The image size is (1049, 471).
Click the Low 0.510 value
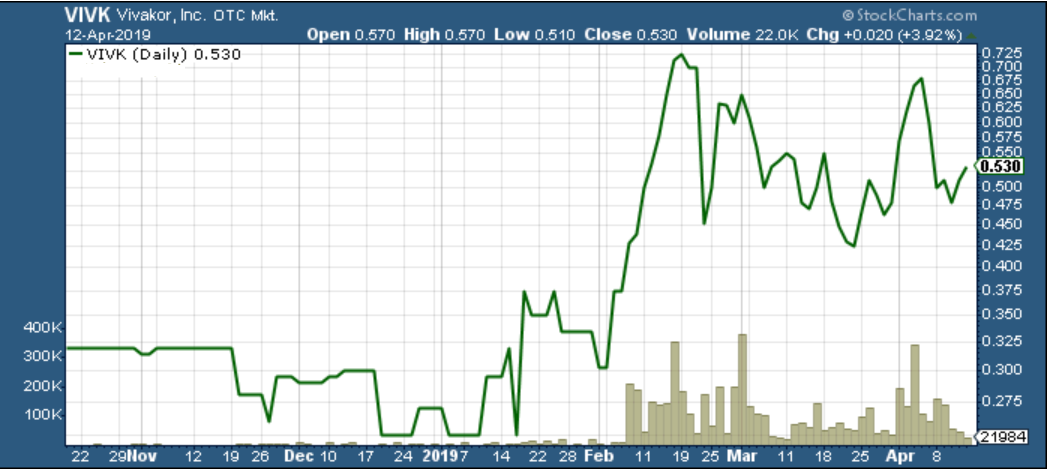coord(535,35)
